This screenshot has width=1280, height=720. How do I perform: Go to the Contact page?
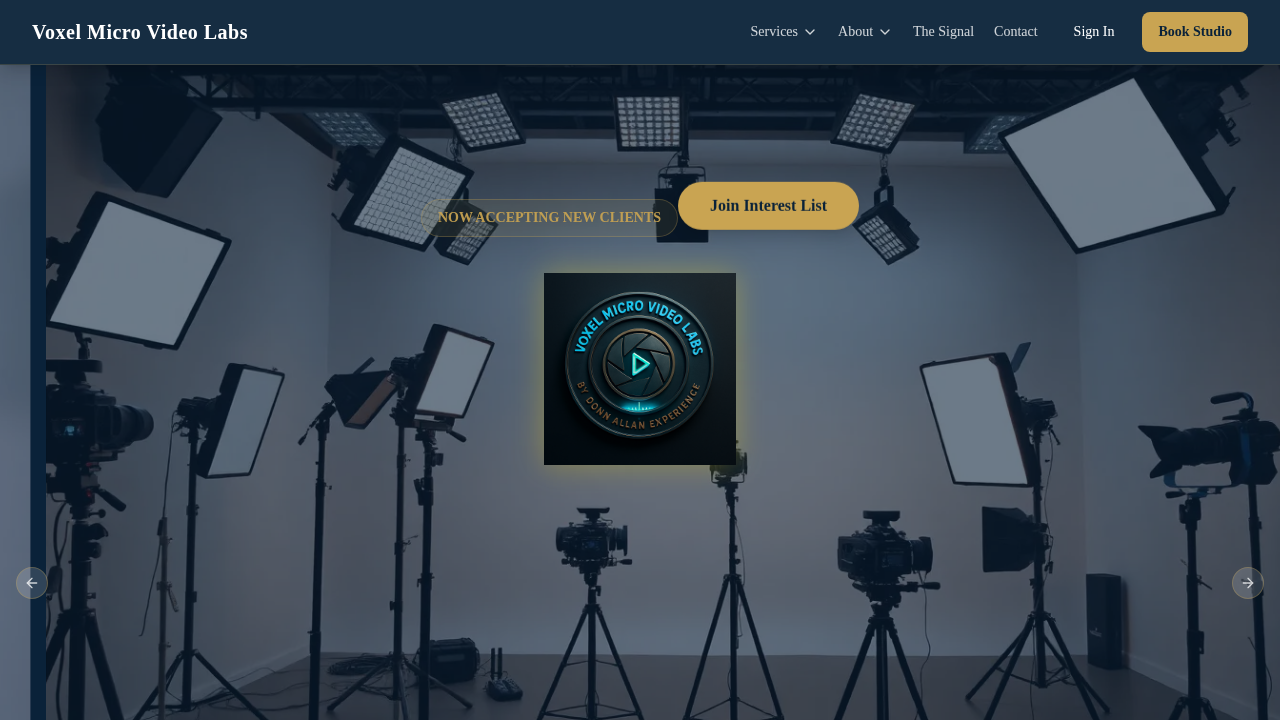click(1016, 32)
